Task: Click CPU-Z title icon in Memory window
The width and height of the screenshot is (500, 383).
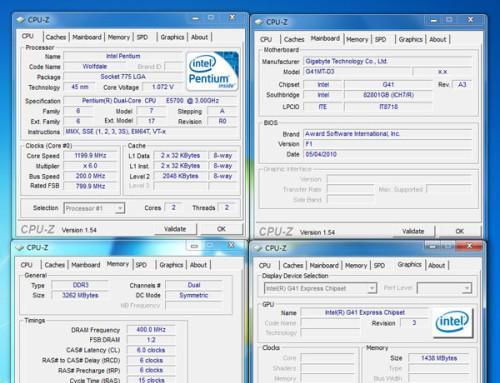Action: (20, 248)
